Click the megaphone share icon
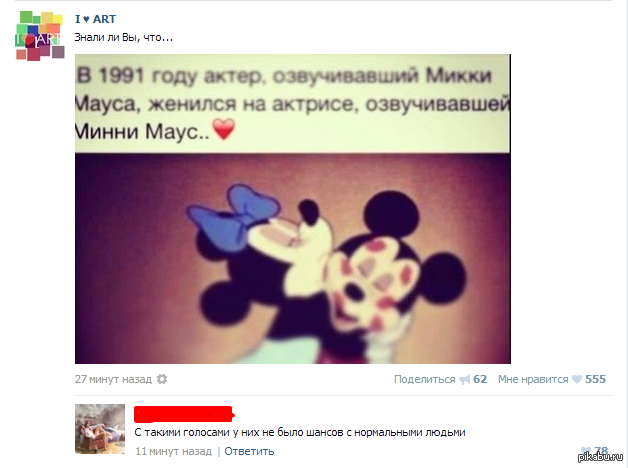The image size is (628, 468). [465, 380]
